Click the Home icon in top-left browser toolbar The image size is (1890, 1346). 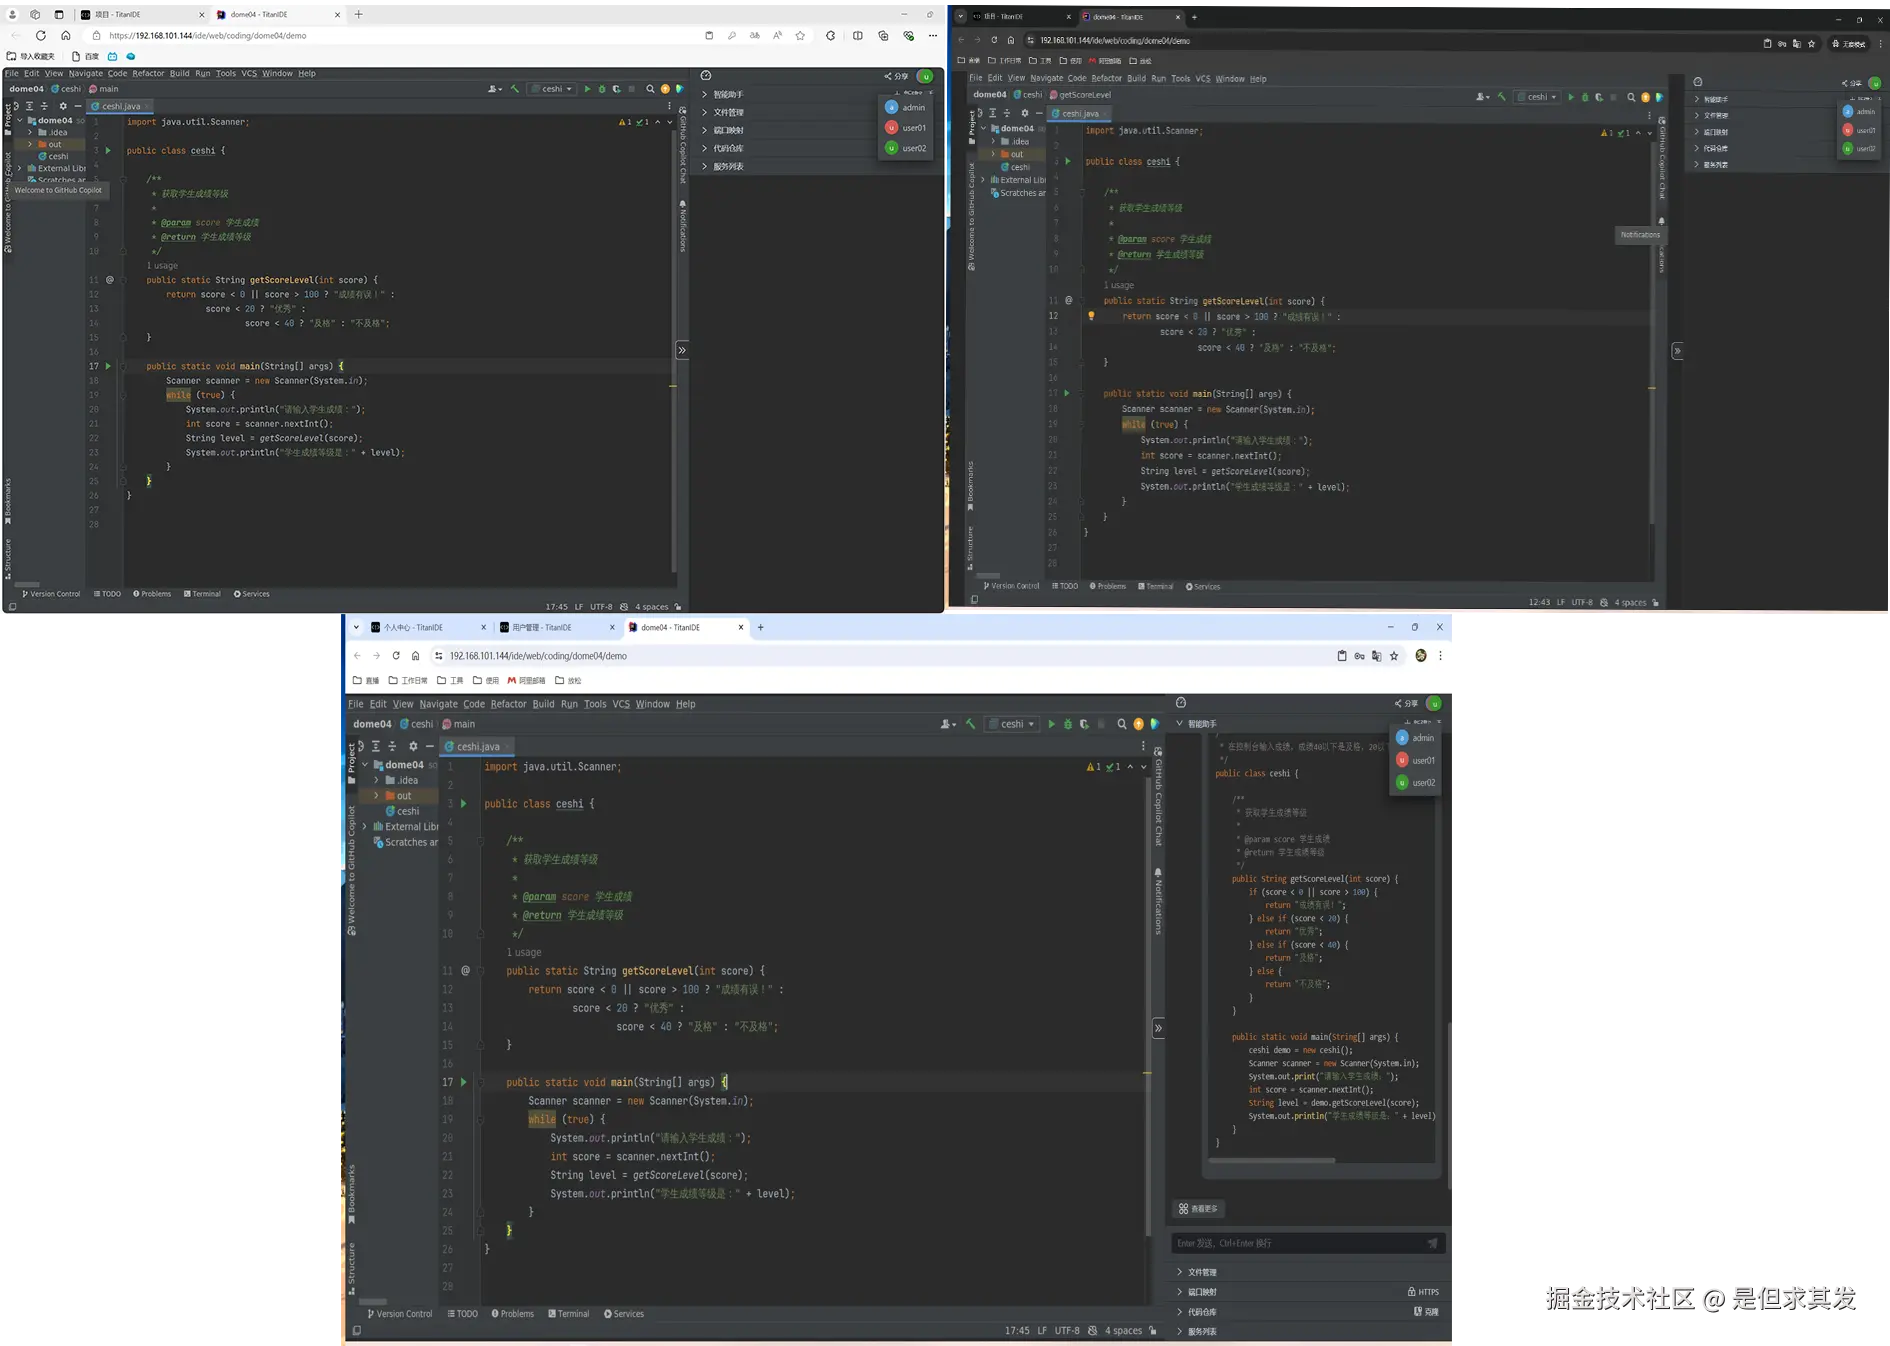[x=66, y=35]
